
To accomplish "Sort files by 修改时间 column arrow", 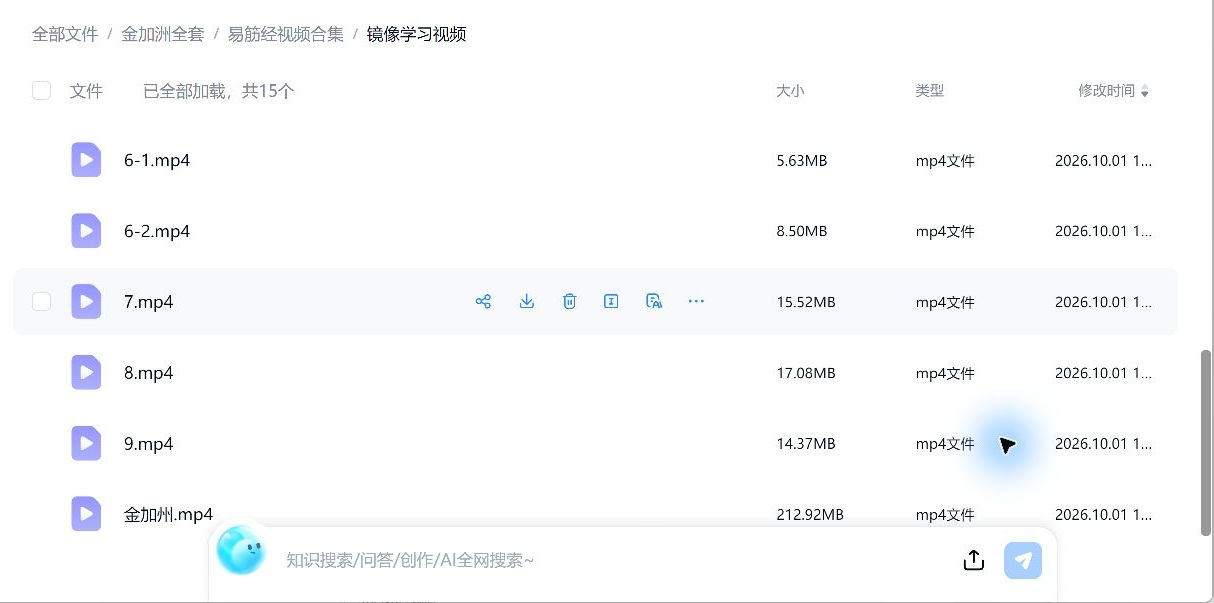I will [1145, 92].
